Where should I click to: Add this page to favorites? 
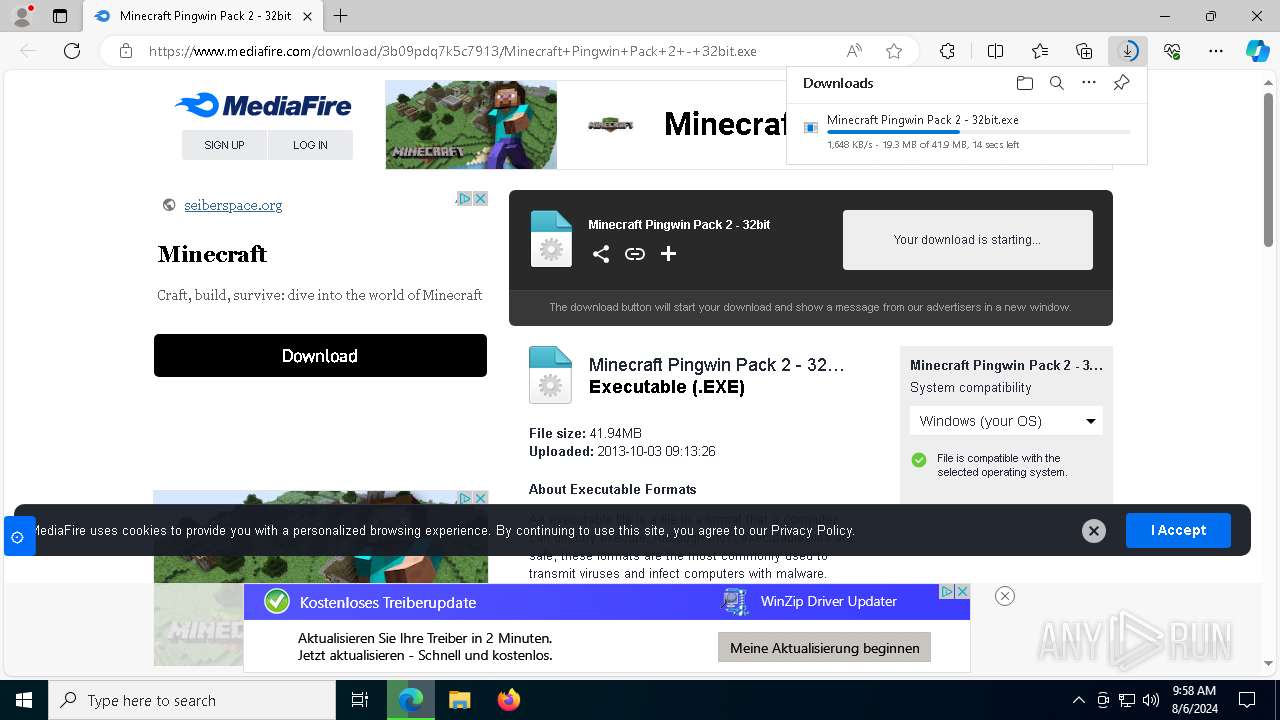pyautogui.click(x=894, y=51)
